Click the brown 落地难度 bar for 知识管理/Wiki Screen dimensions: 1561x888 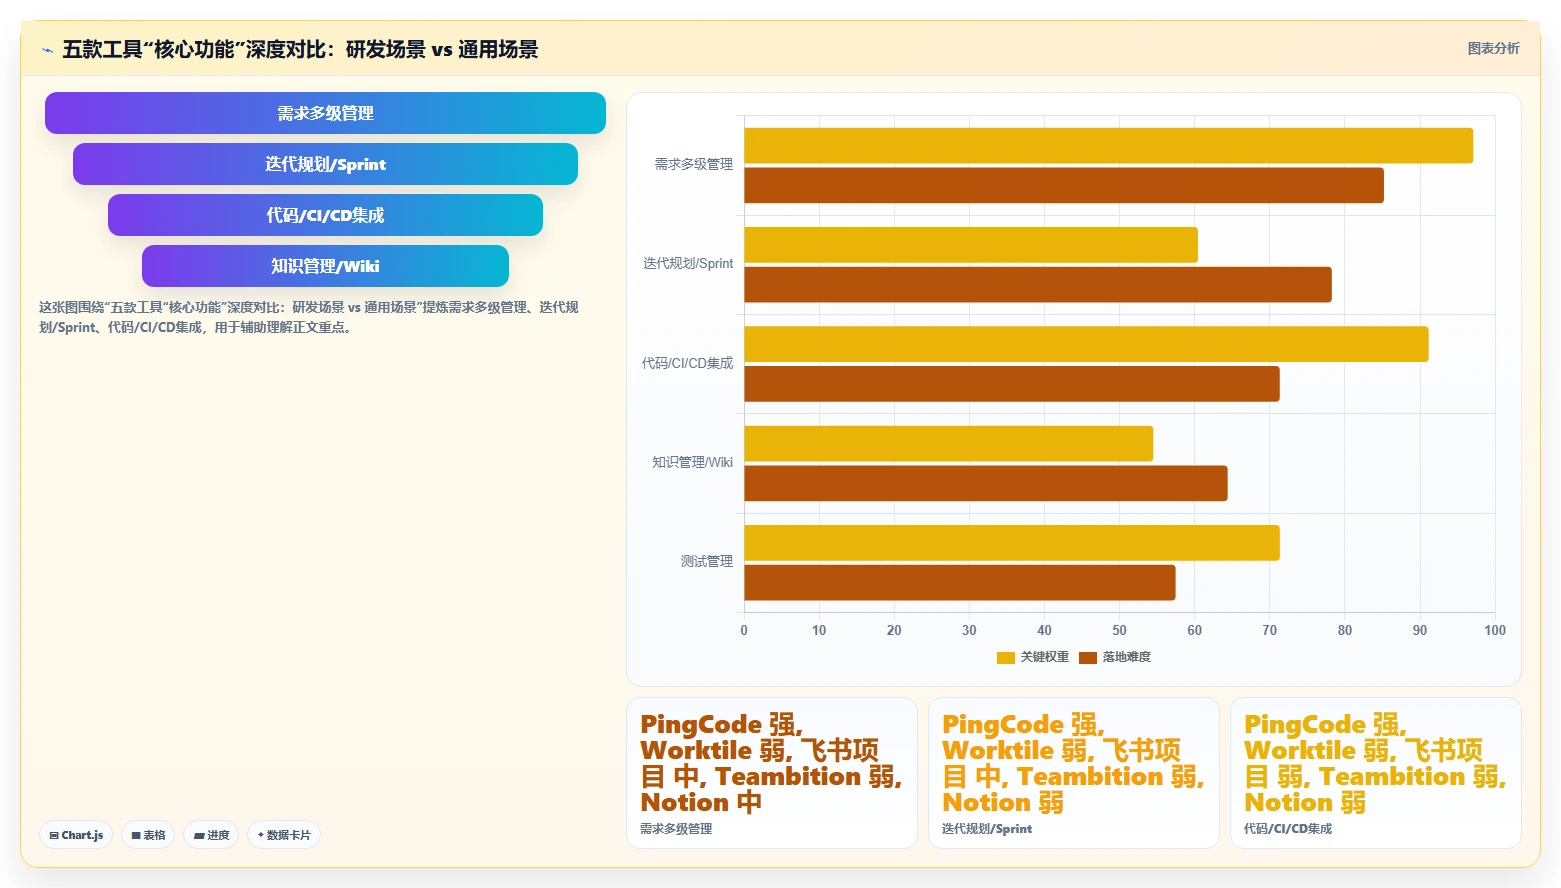(x=986, y=484)
